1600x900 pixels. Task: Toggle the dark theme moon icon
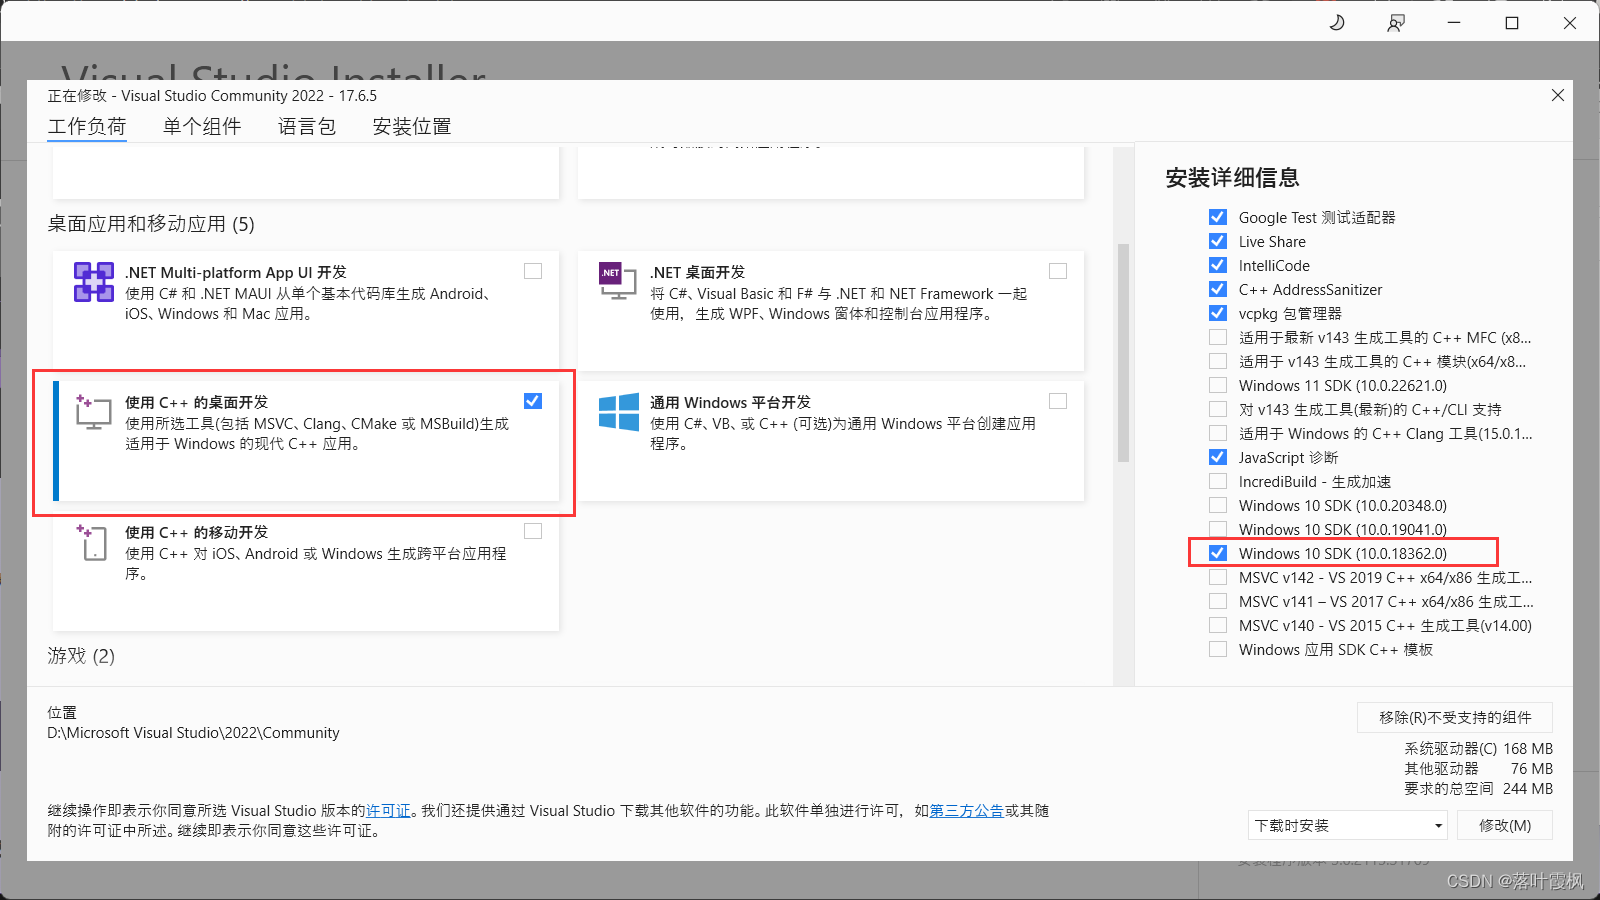point(1337,22)
